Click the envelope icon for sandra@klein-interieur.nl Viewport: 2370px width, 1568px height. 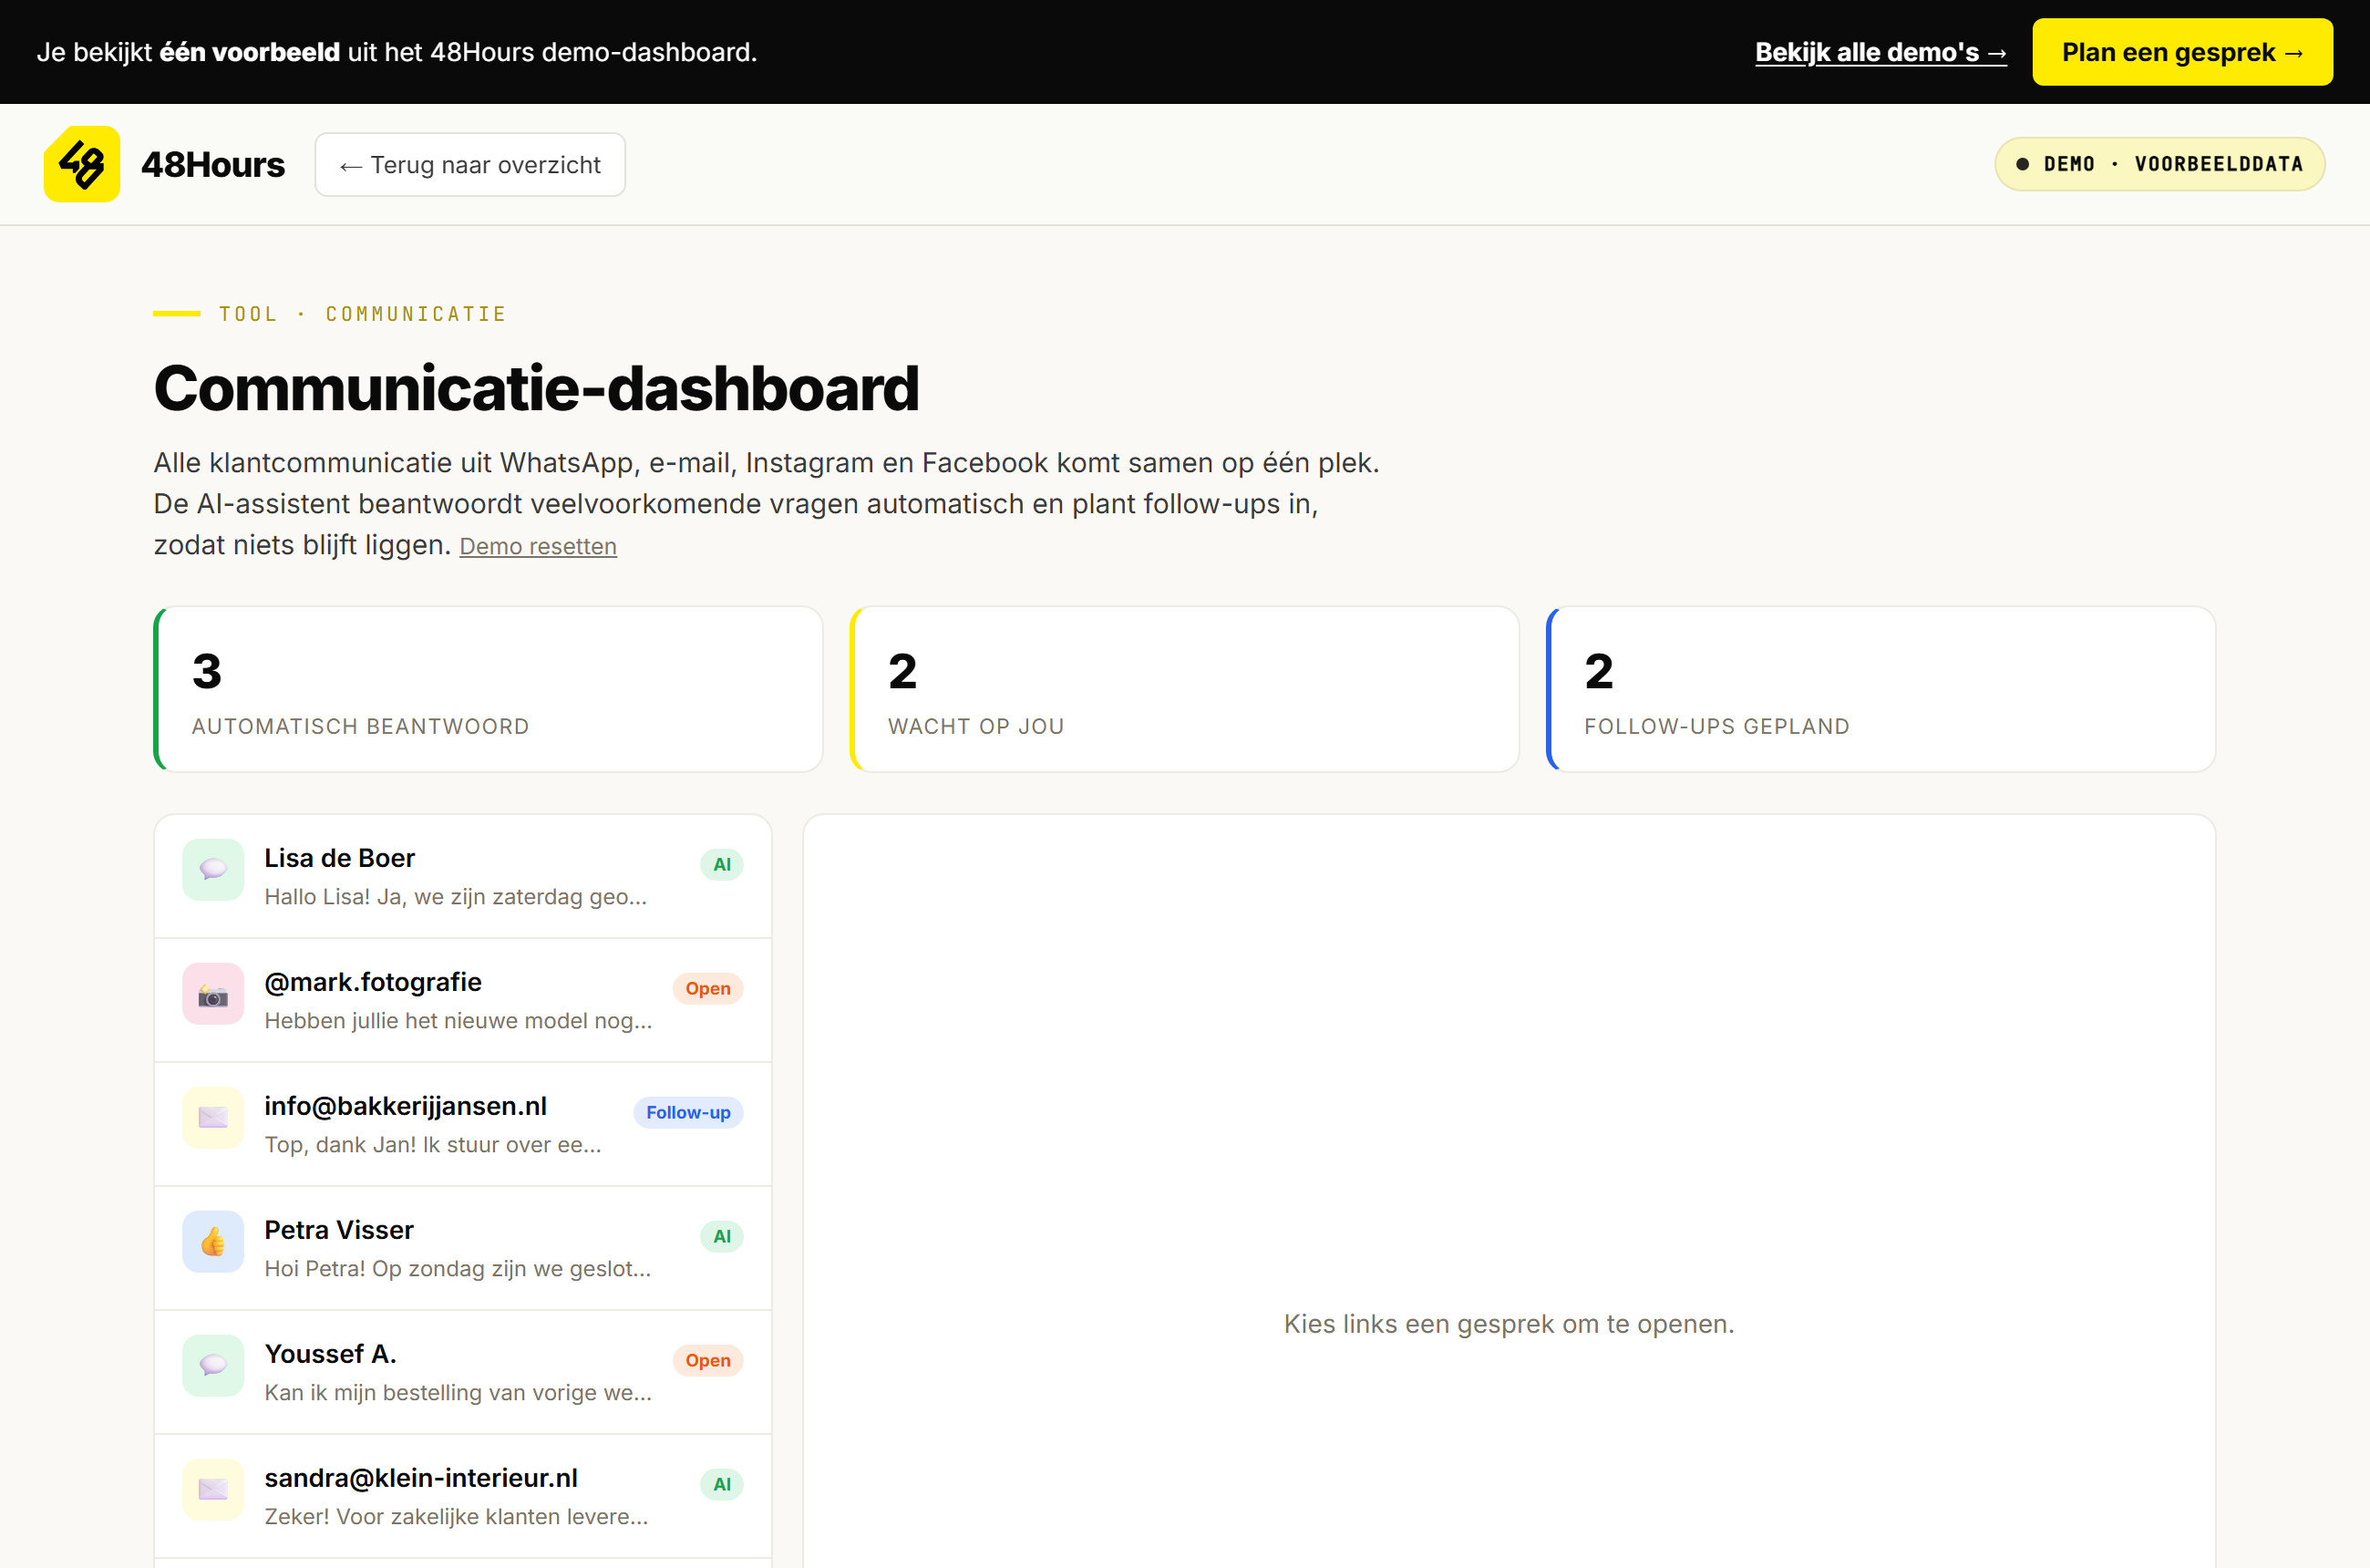pos(213,1489)
